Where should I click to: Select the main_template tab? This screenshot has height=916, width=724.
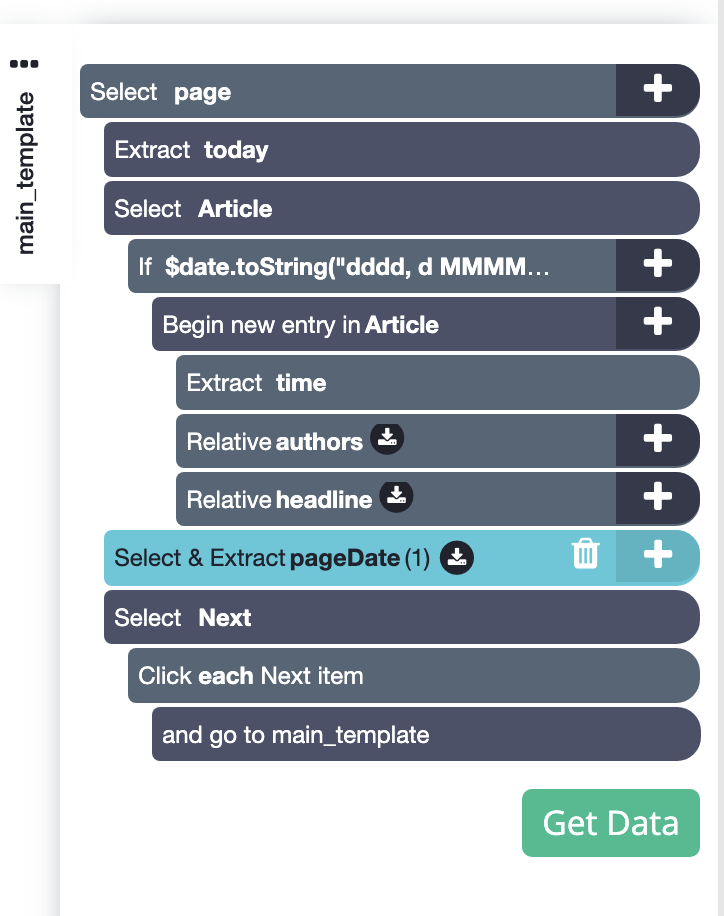coord(27,172)
